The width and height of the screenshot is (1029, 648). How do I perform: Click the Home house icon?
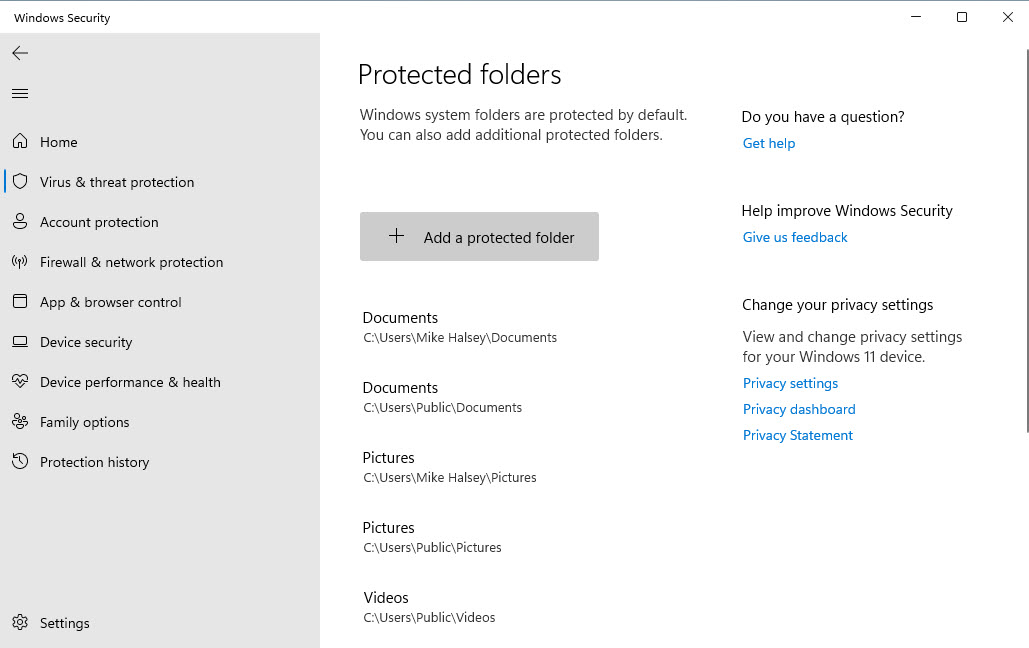tap(20, 142)
